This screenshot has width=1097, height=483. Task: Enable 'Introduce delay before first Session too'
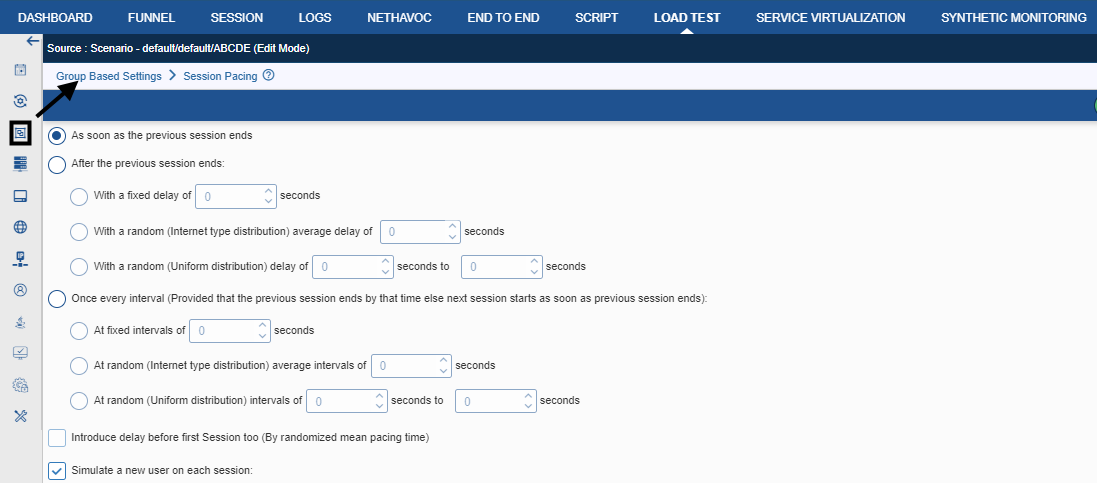tap(57, 438)
